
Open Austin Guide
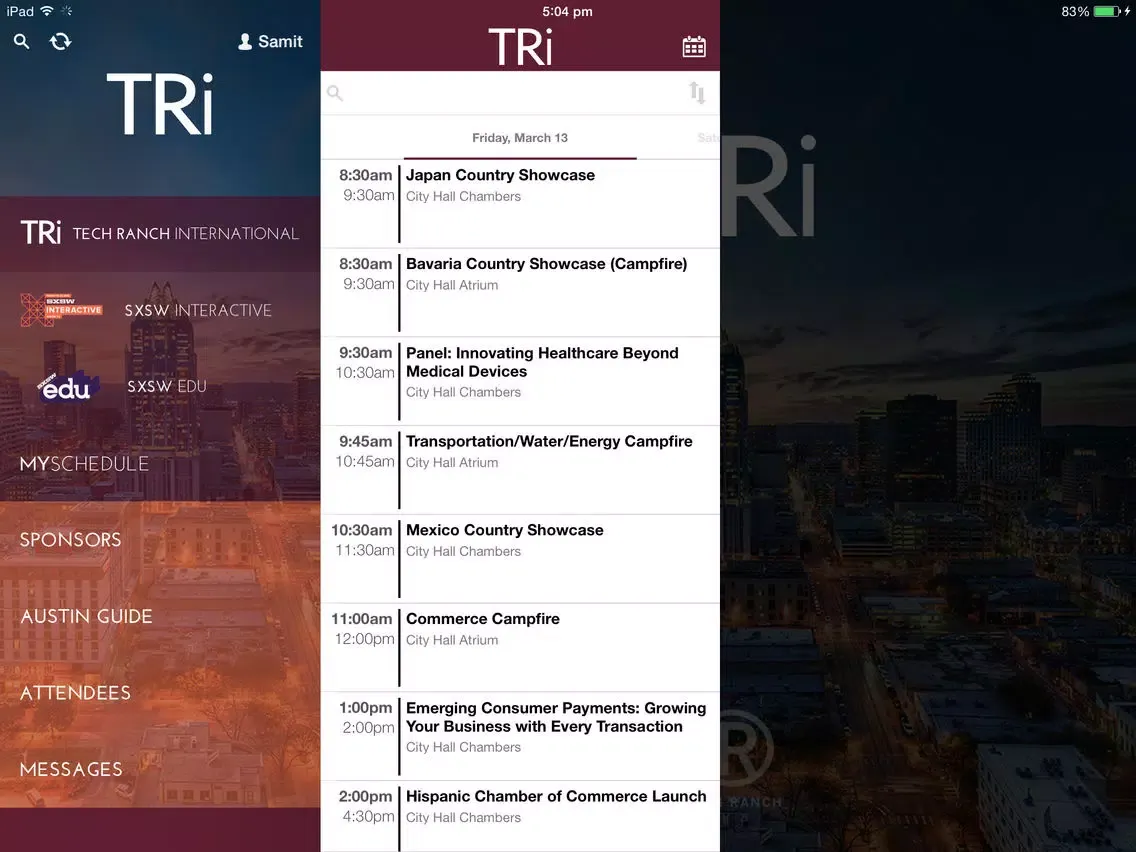pyautogui.click(x=160, y=617)
